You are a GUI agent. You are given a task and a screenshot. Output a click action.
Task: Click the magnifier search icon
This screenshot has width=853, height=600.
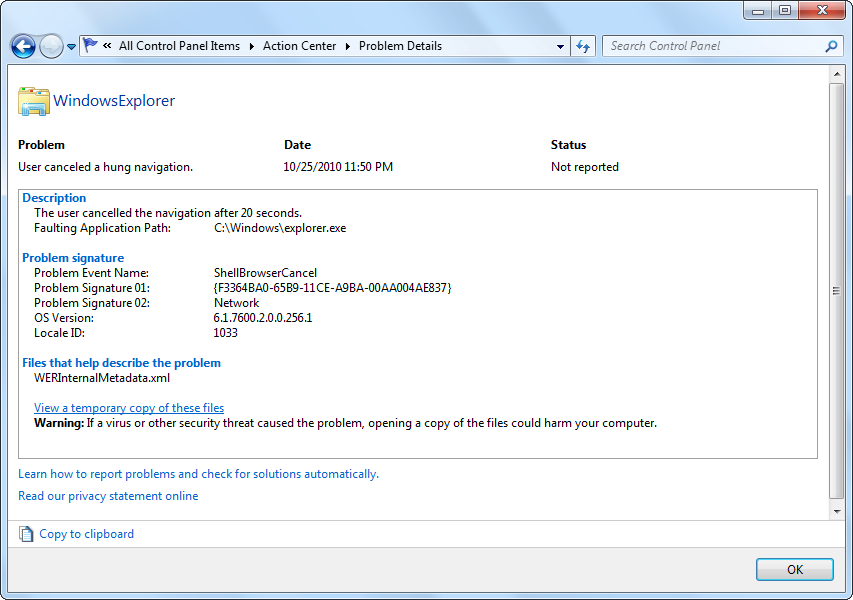pyautogui.click(x=831, y=46)
